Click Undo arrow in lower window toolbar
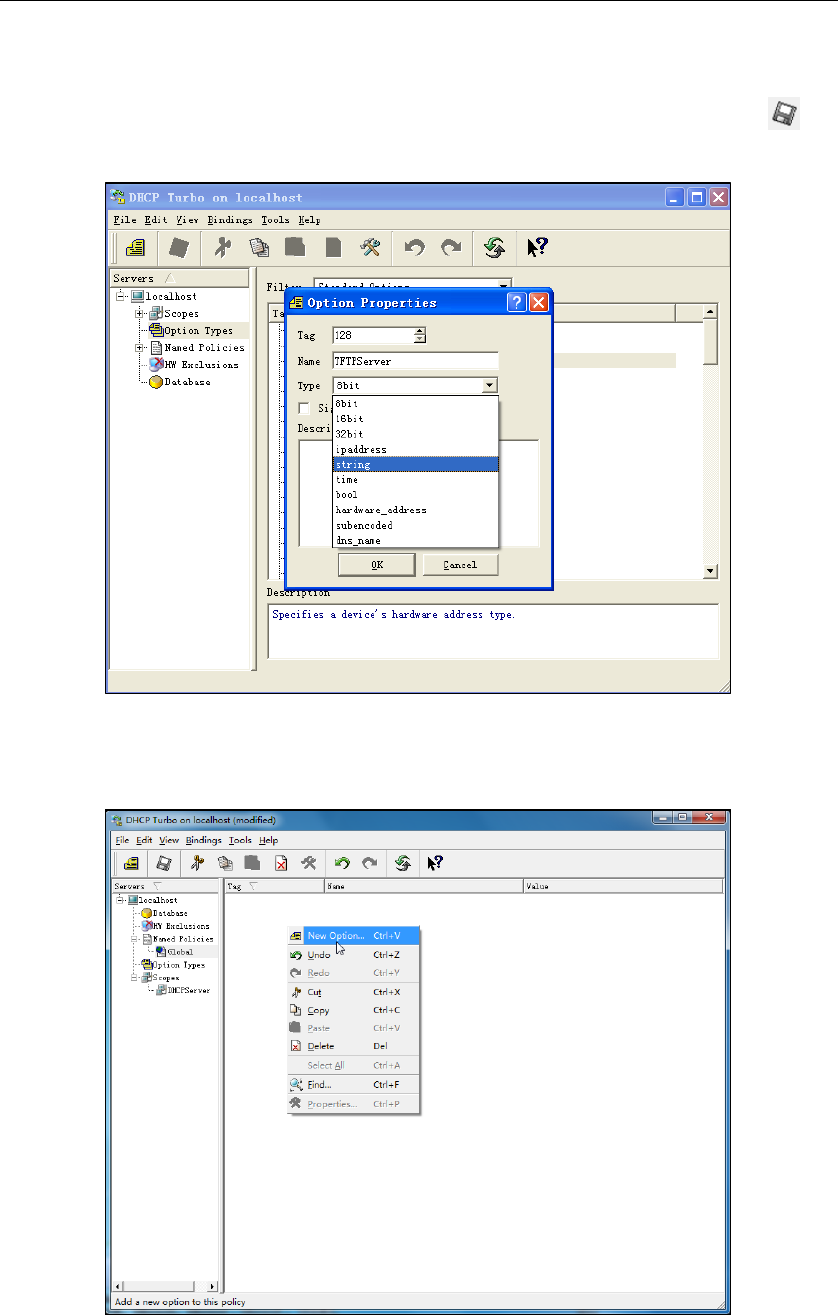Image resolution: width=838 pixels, height=1315 pixels. (342, 863)
